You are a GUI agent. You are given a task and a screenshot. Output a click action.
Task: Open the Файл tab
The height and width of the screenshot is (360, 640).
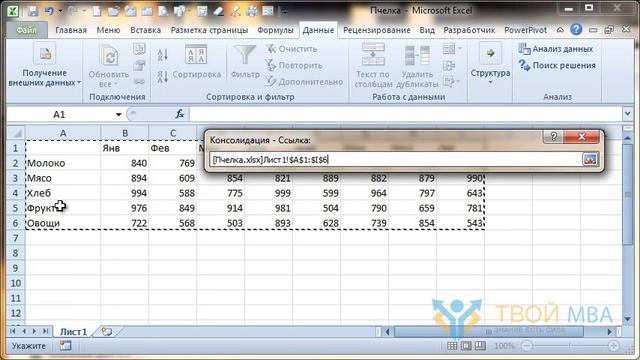pos(27,30)
